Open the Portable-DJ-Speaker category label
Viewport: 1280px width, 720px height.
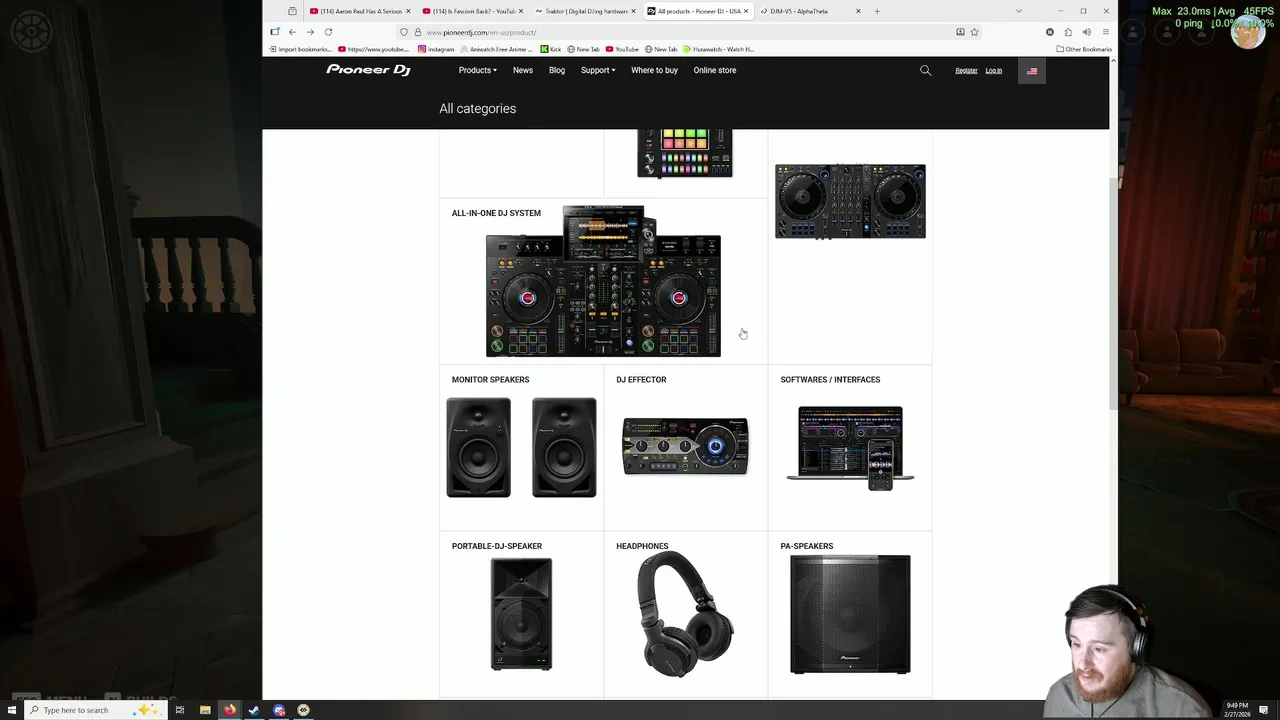click(497, 546)
